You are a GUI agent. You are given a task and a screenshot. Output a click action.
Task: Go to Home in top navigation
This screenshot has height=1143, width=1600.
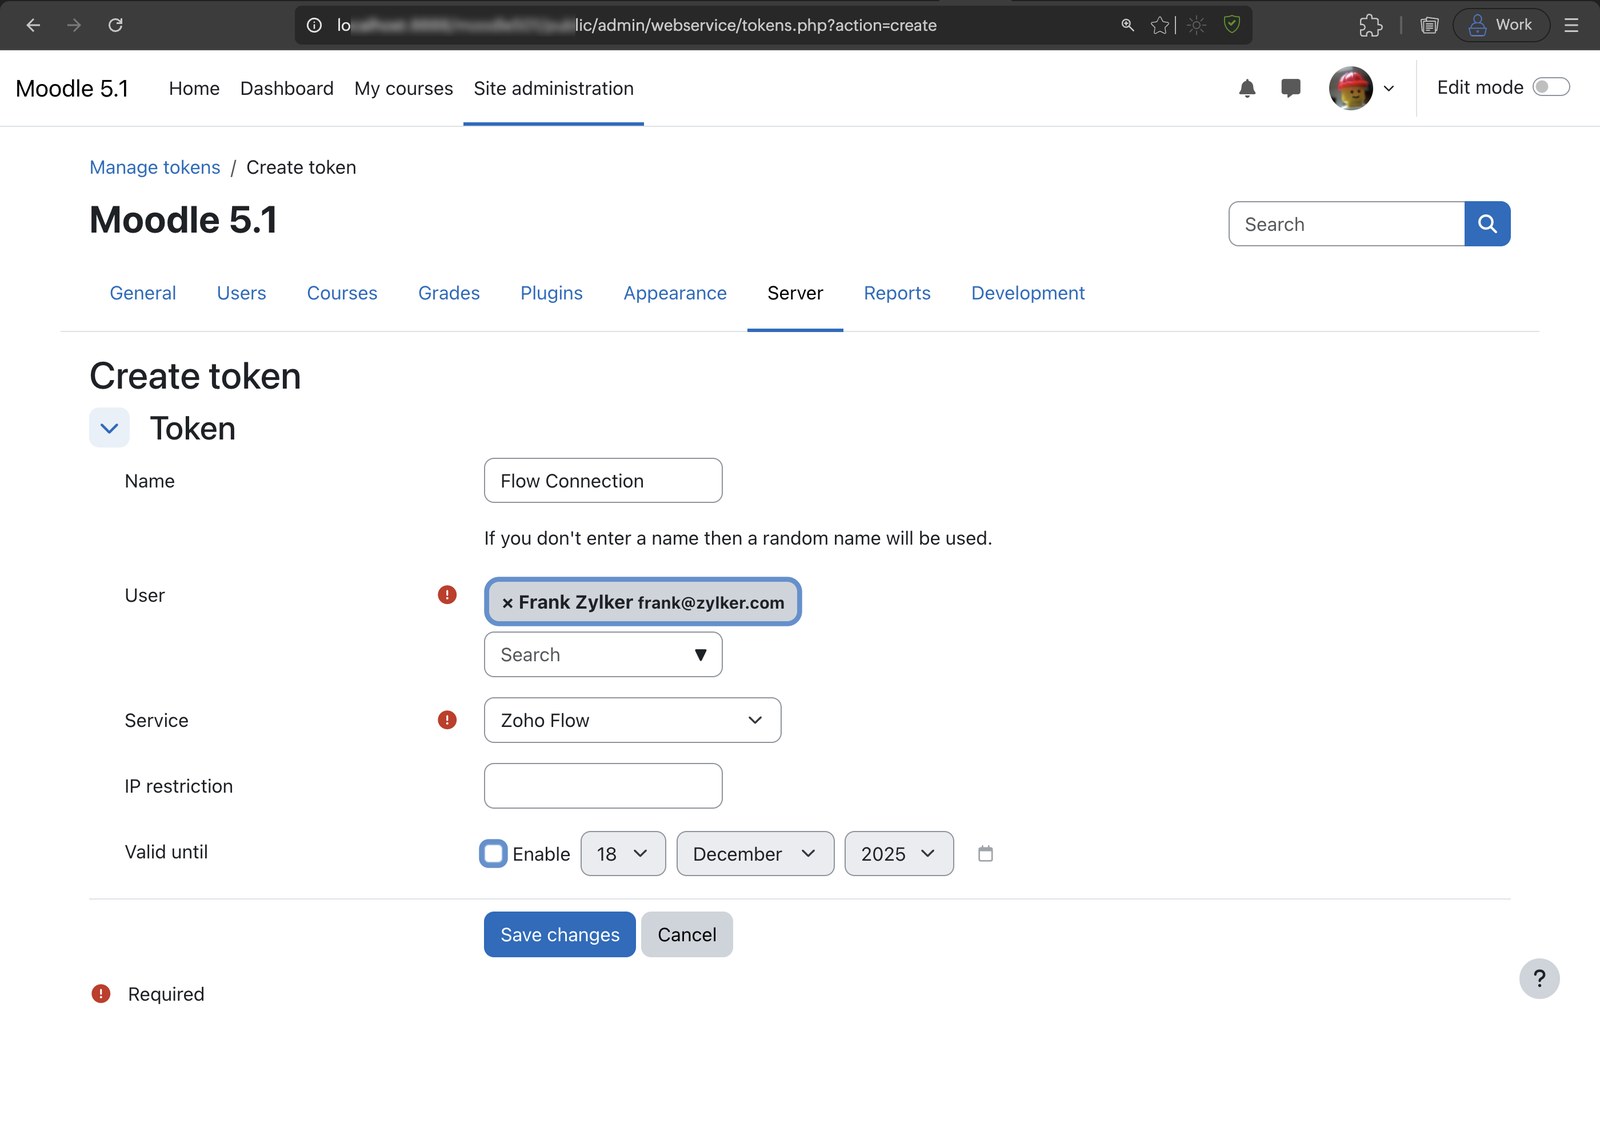point(194,88)
